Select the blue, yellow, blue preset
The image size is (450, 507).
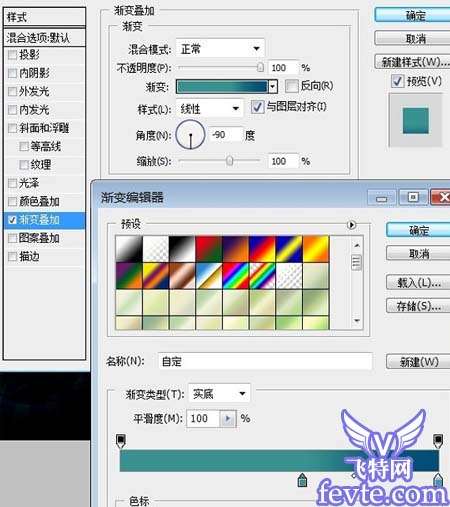[289, 249]
